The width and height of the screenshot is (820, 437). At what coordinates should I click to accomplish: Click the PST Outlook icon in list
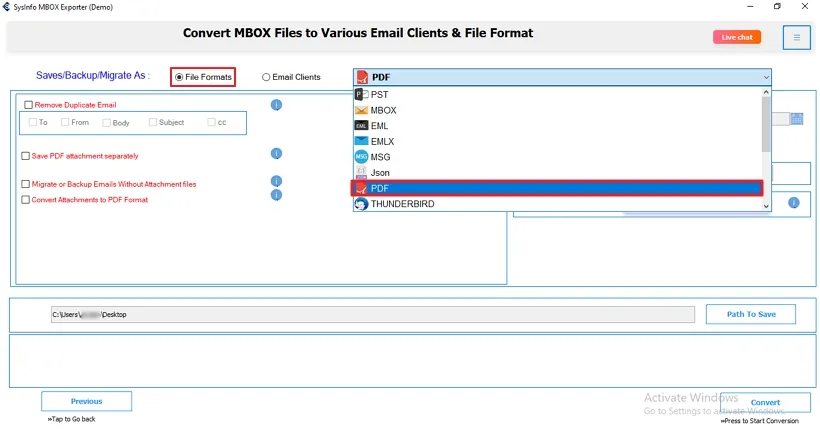point(361,94)
